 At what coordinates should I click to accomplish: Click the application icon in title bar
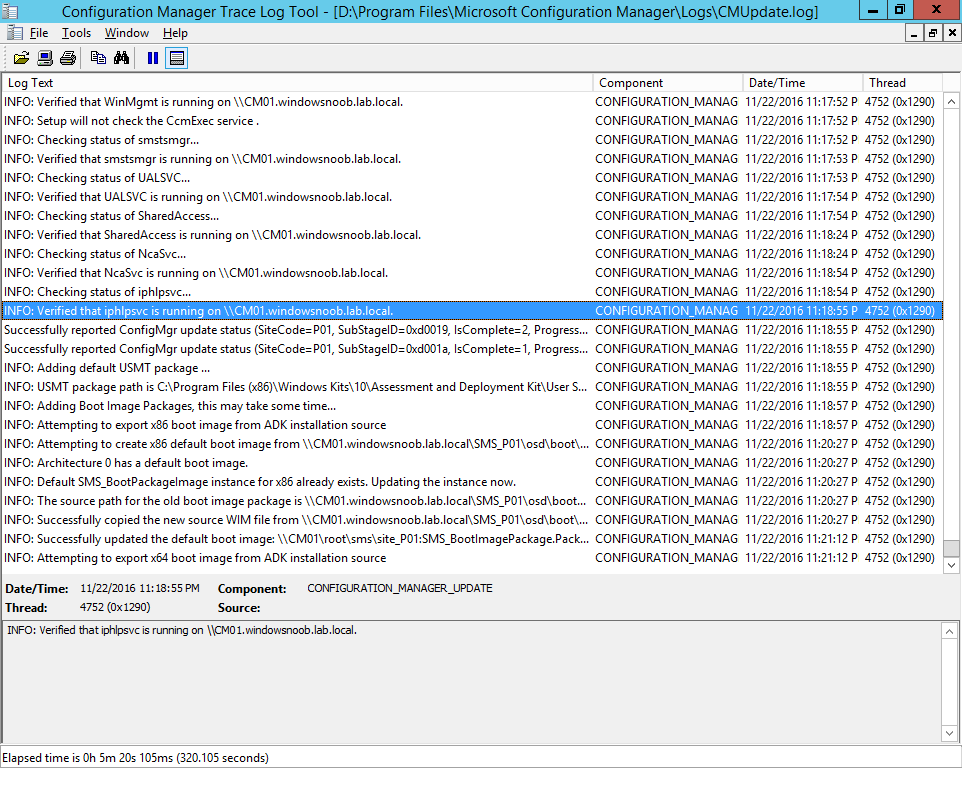(10, 11)
